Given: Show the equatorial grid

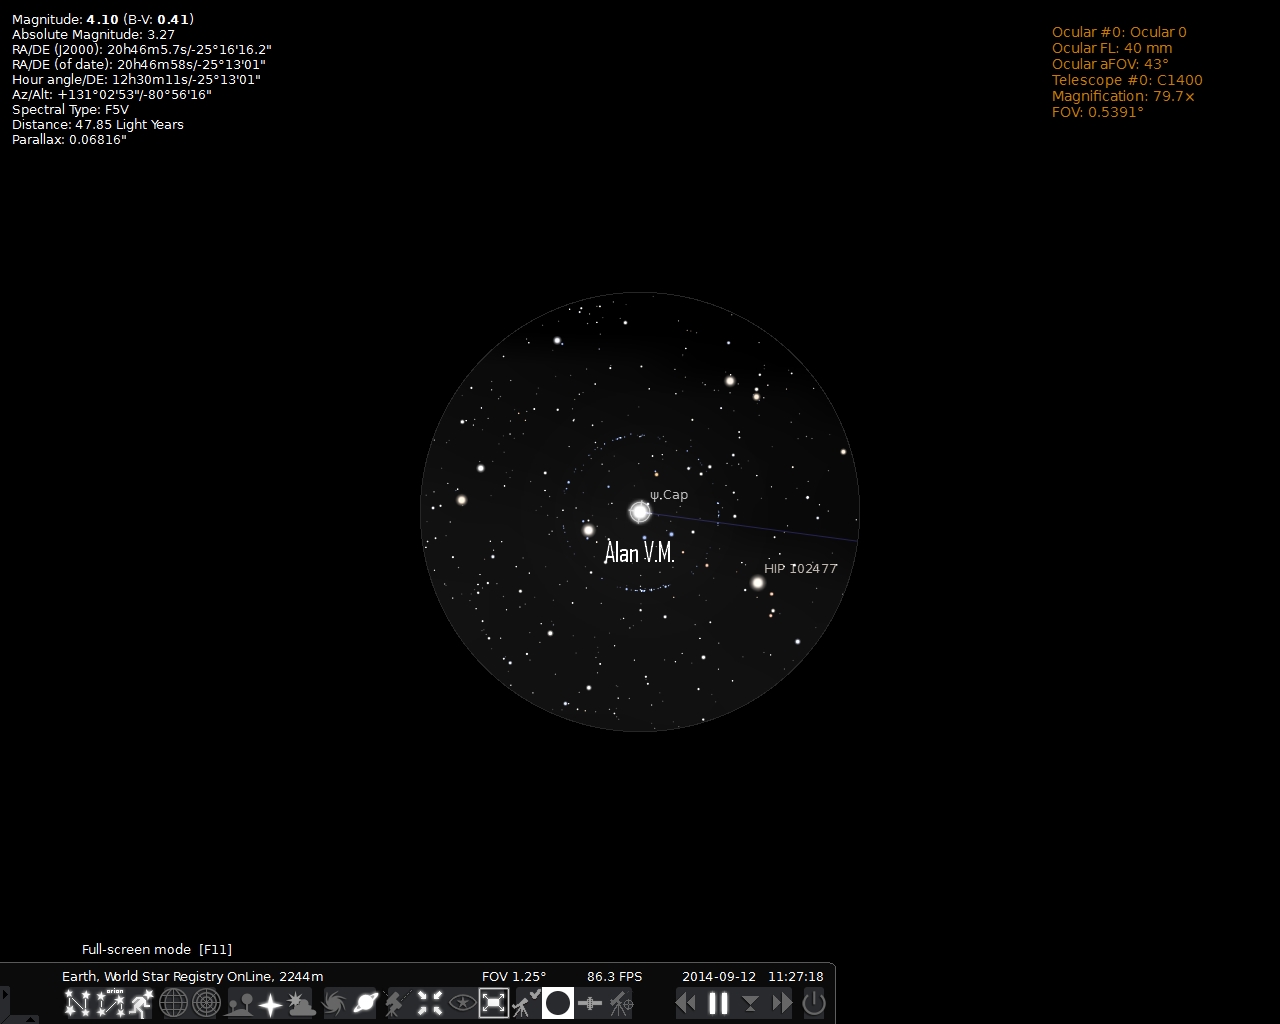Looking at the screenshot, I should 174,1002.
